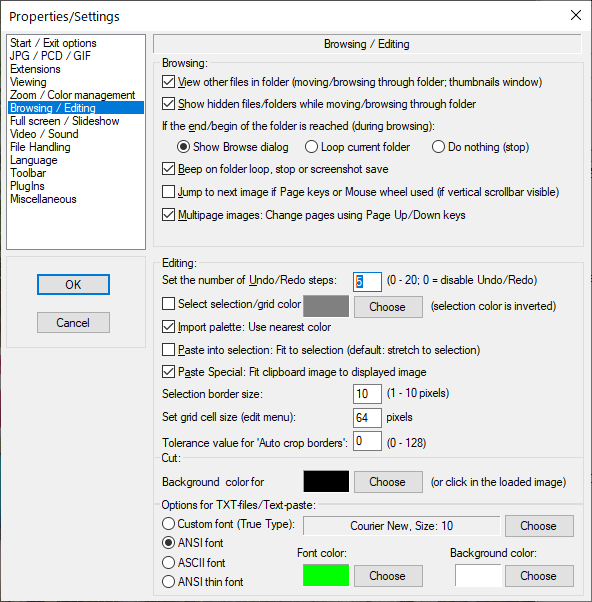This screenshot has width=592, height=602.
Task: Cancel the settings dialog
Action: pos(73,322)
